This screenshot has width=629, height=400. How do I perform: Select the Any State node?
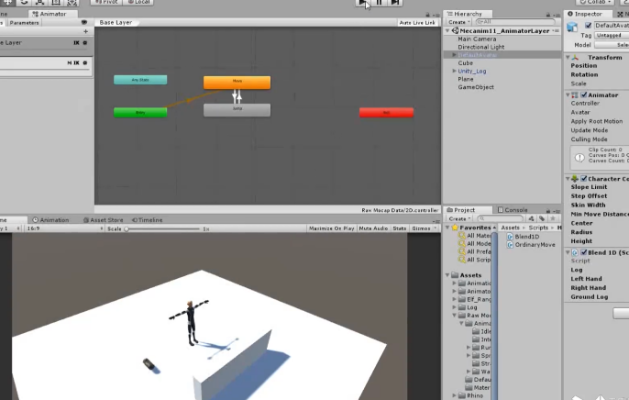click(x=140, y=80)
